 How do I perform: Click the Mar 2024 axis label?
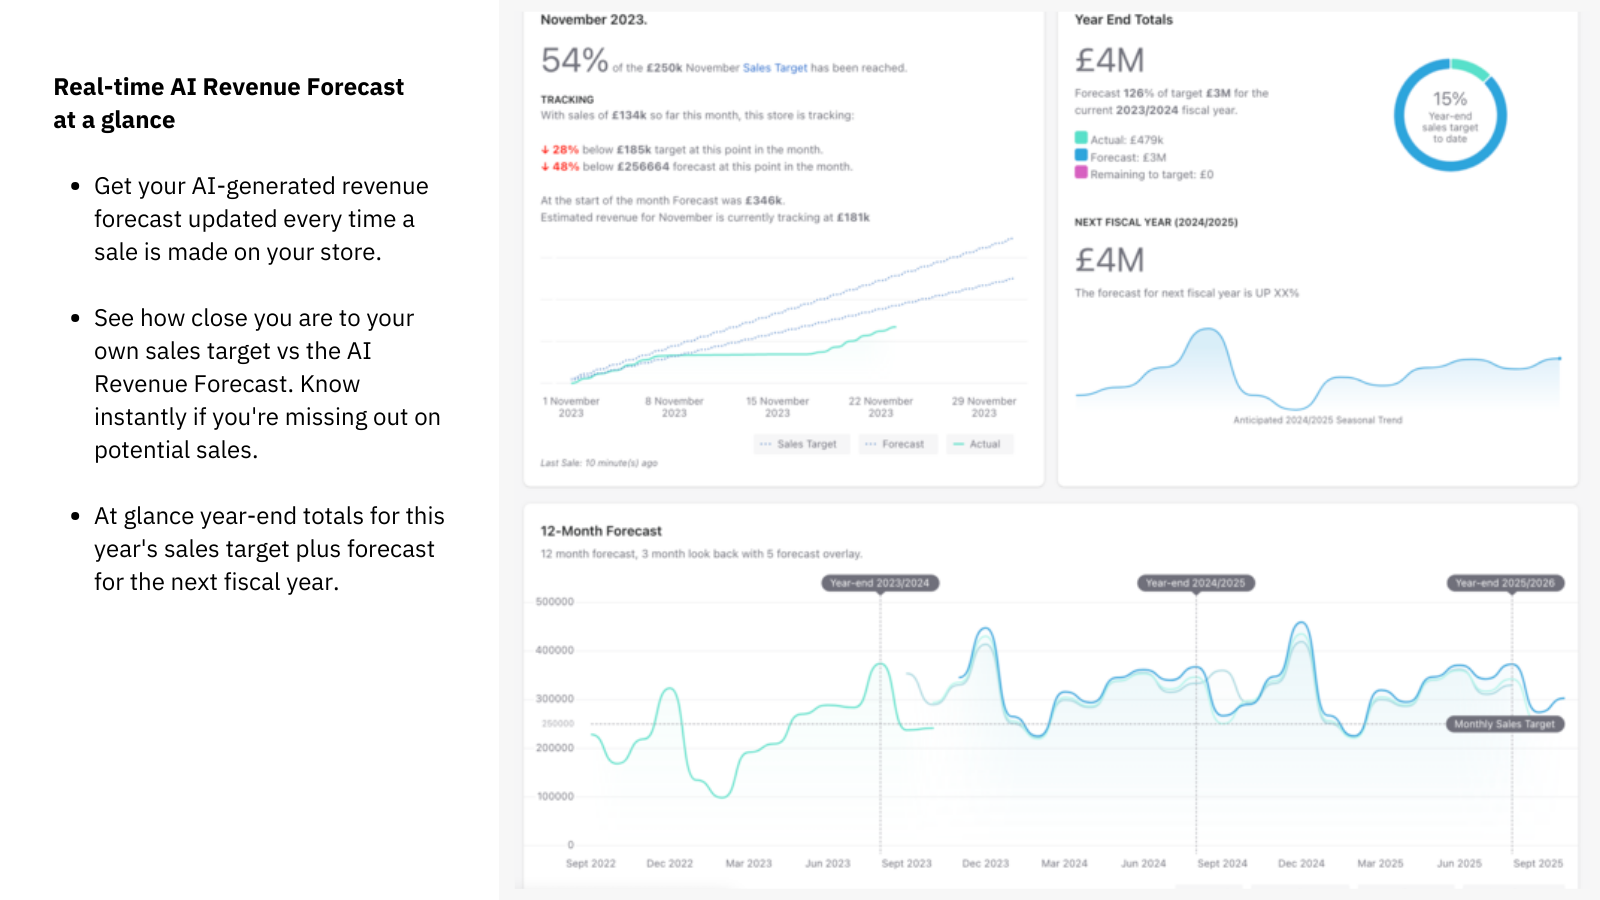pyautogui.click(x=1064, y=863)
